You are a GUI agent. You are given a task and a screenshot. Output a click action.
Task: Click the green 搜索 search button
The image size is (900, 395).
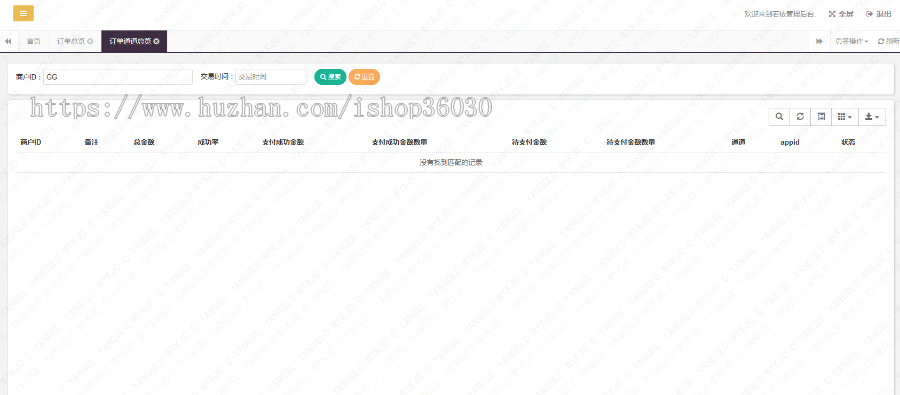pyautogui.click(x=330, y=77)
